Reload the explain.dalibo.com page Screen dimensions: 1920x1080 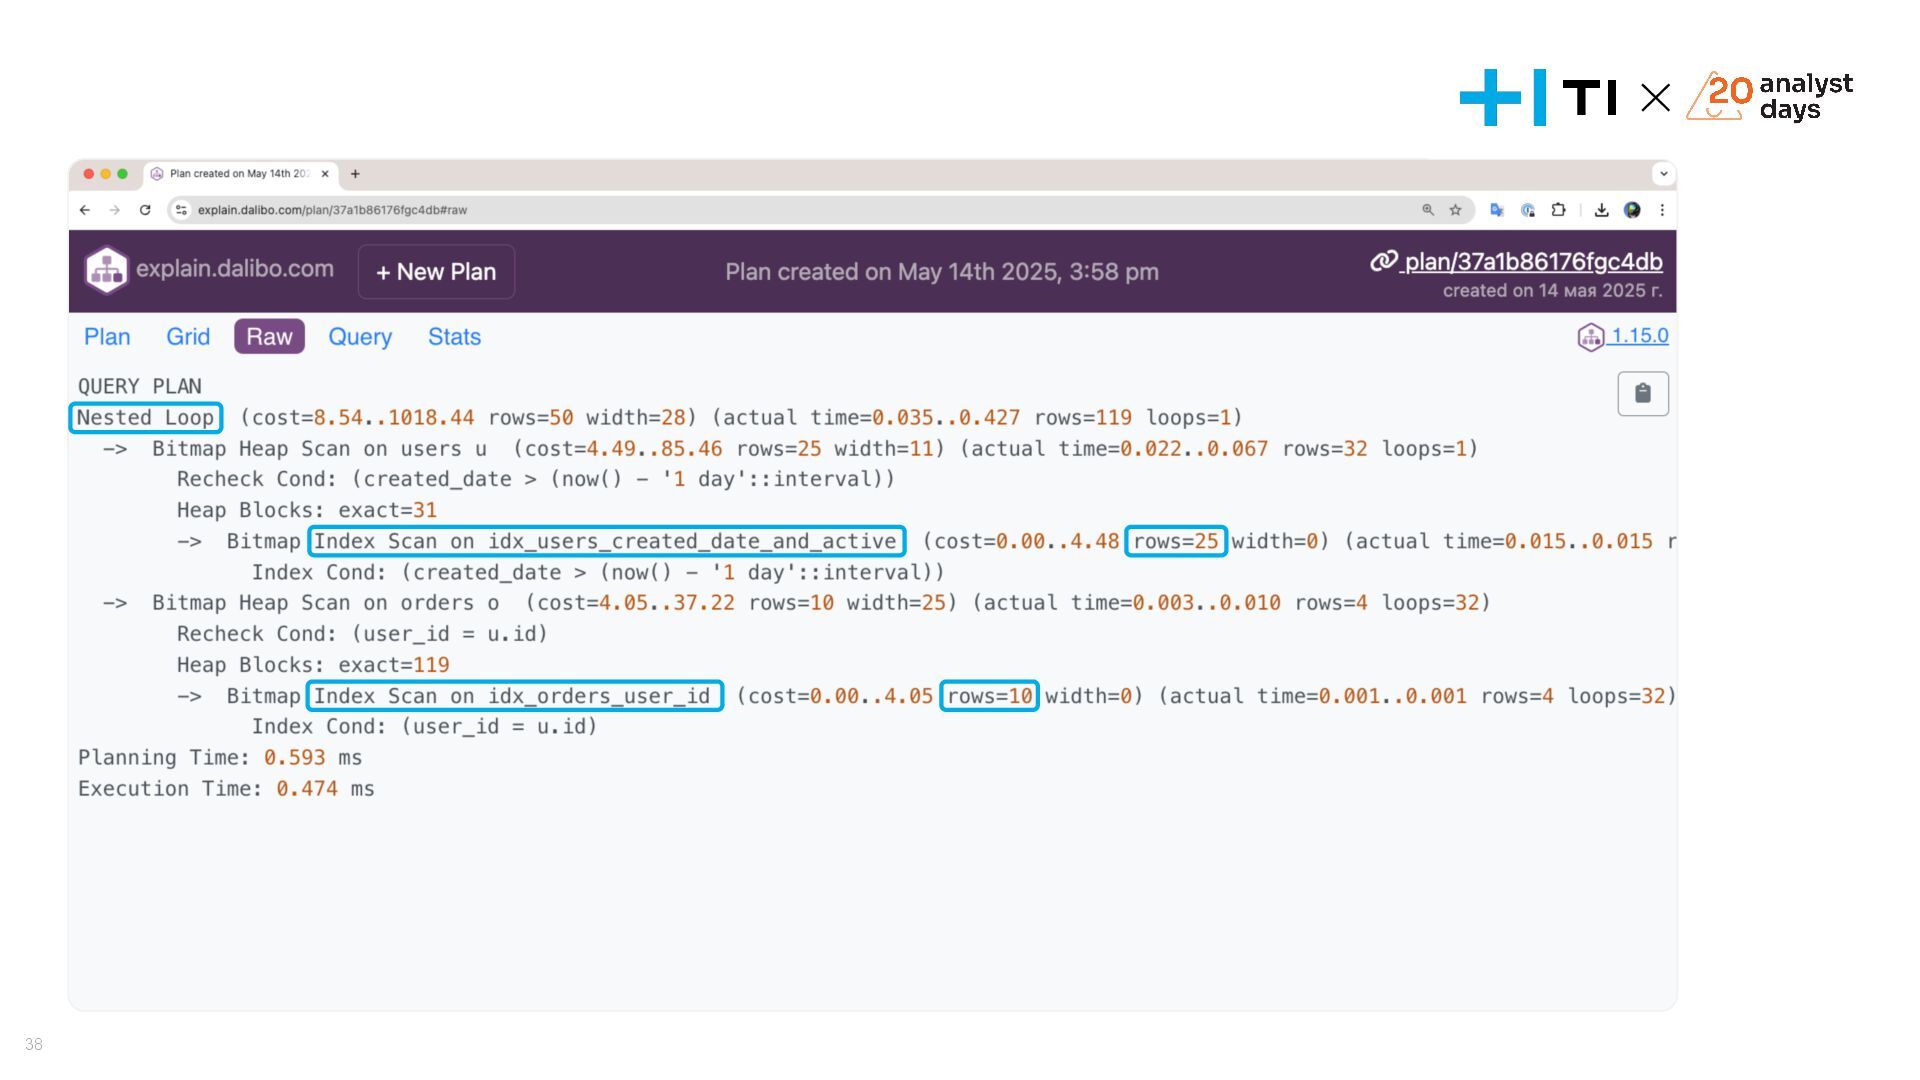pyautogui.click(x=145, y=210)
